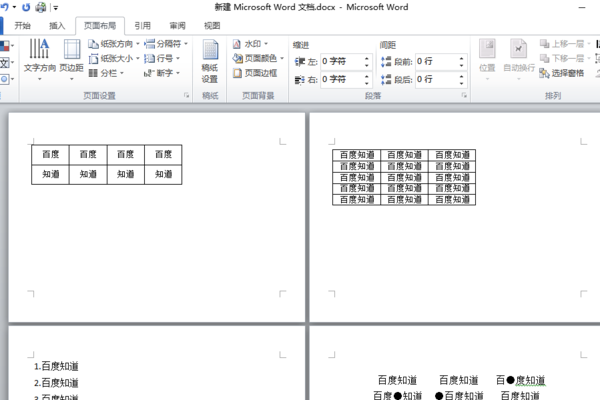Open the 纸张方向 orientation dropdown
Screen dimensions: 600x400
pos(114,44)
